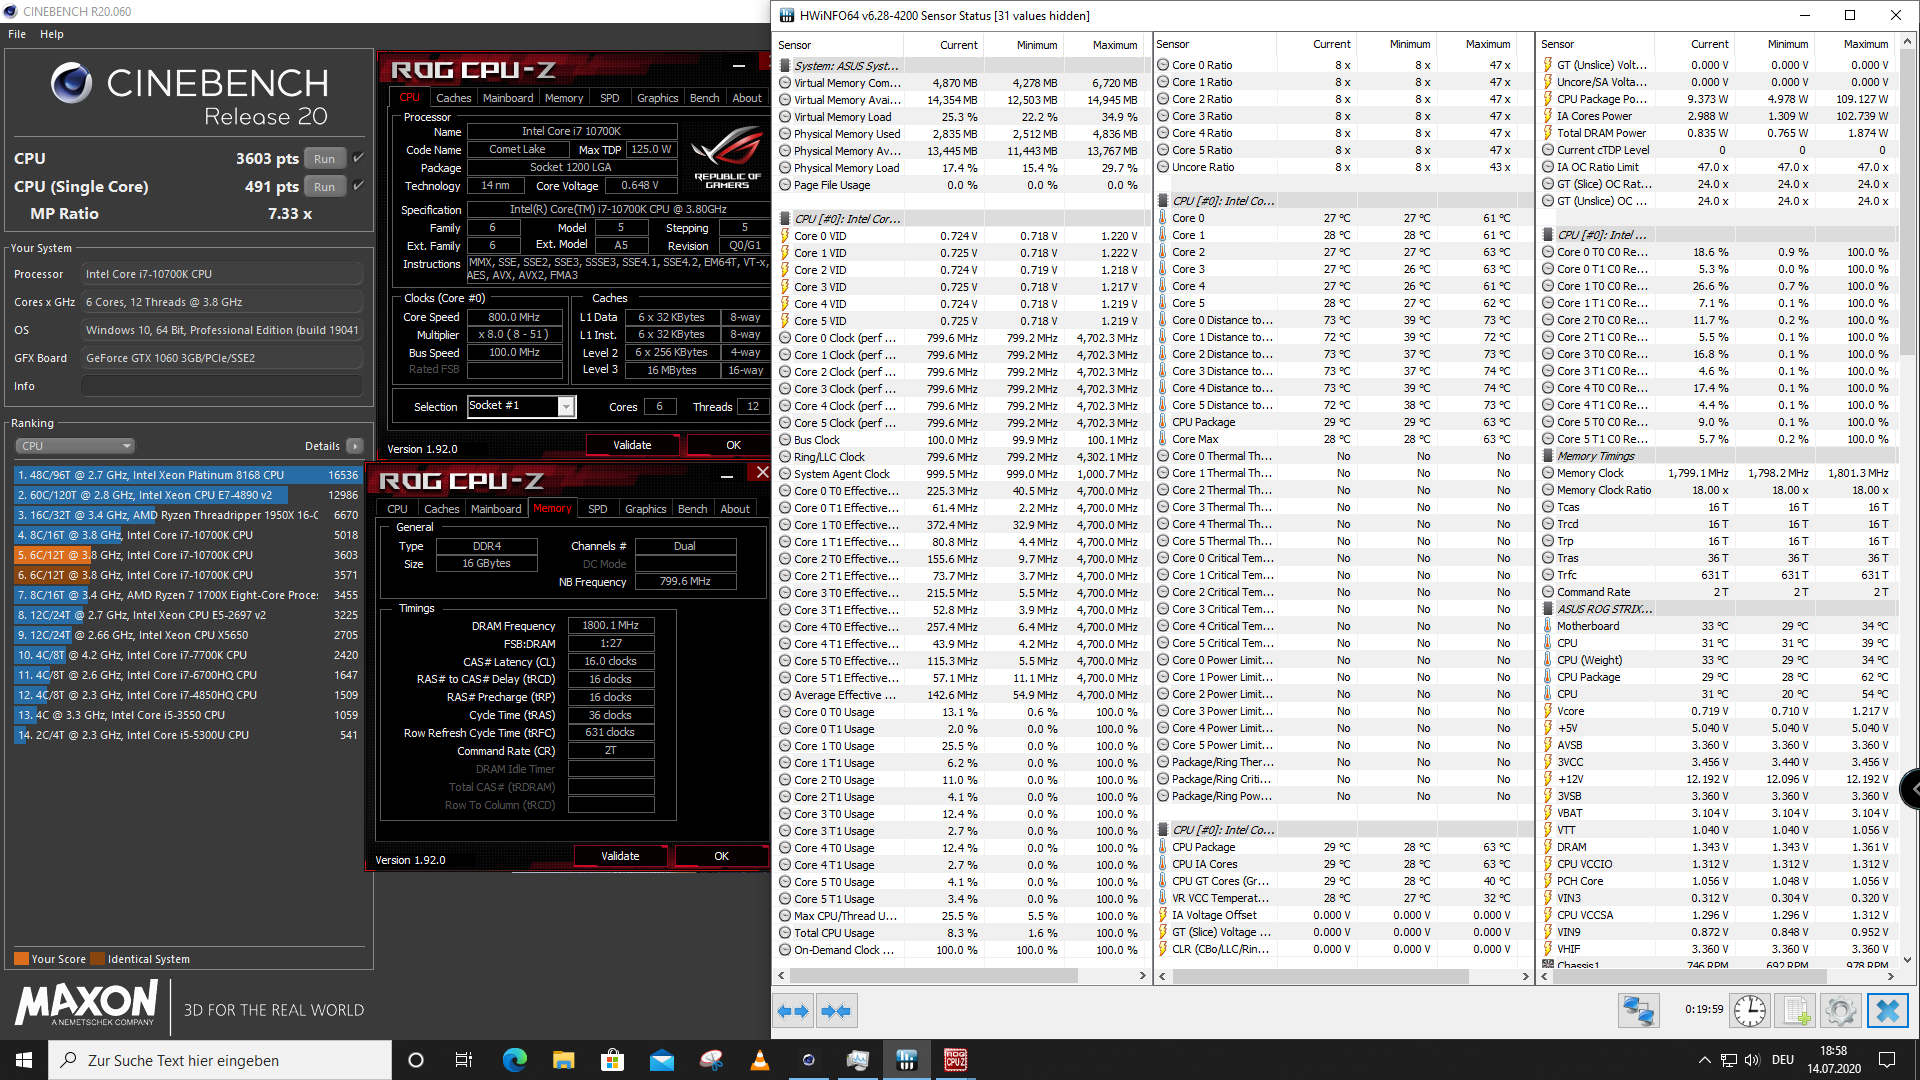The height and width of the screenshot is (1080, 1920).
Task: Expand the Details arrow in Cinebench Ranking
Action: [355, 446]
